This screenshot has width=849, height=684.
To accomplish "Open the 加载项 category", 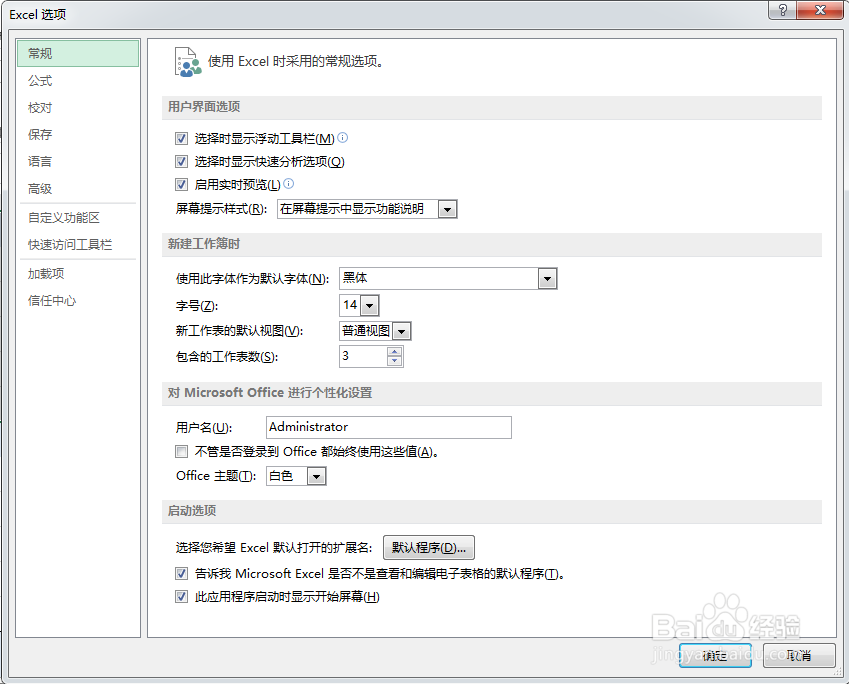I will [x=78, y=273].
